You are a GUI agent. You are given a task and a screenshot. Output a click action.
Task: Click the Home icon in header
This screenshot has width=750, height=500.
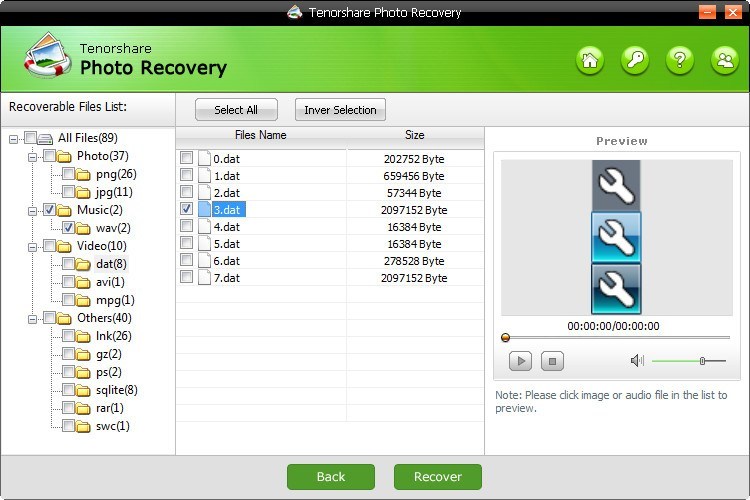coord(590,61)
